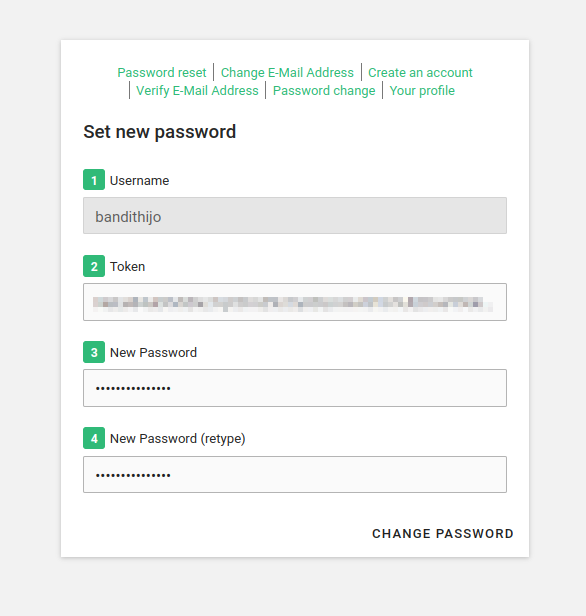Screen dimensions: 586x616
Task: Click the Token label text
Action: pos(128,267)
